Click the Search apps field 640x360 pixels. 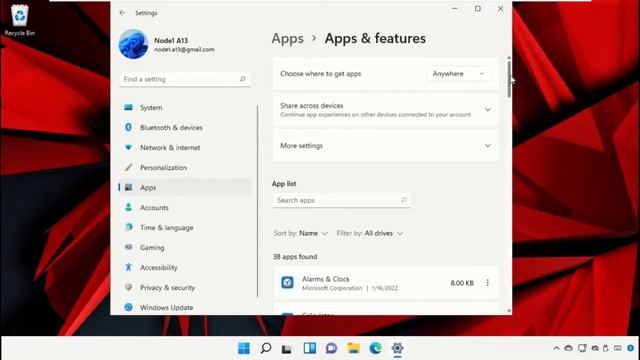(342, 200)
